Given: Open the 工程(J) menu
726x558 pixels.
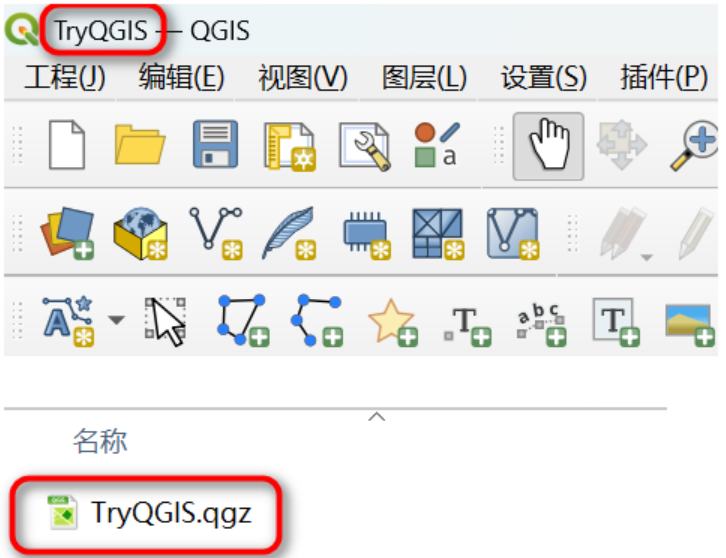Looking at the screenshot, I should pyautogui.click(x=65, y=77).
